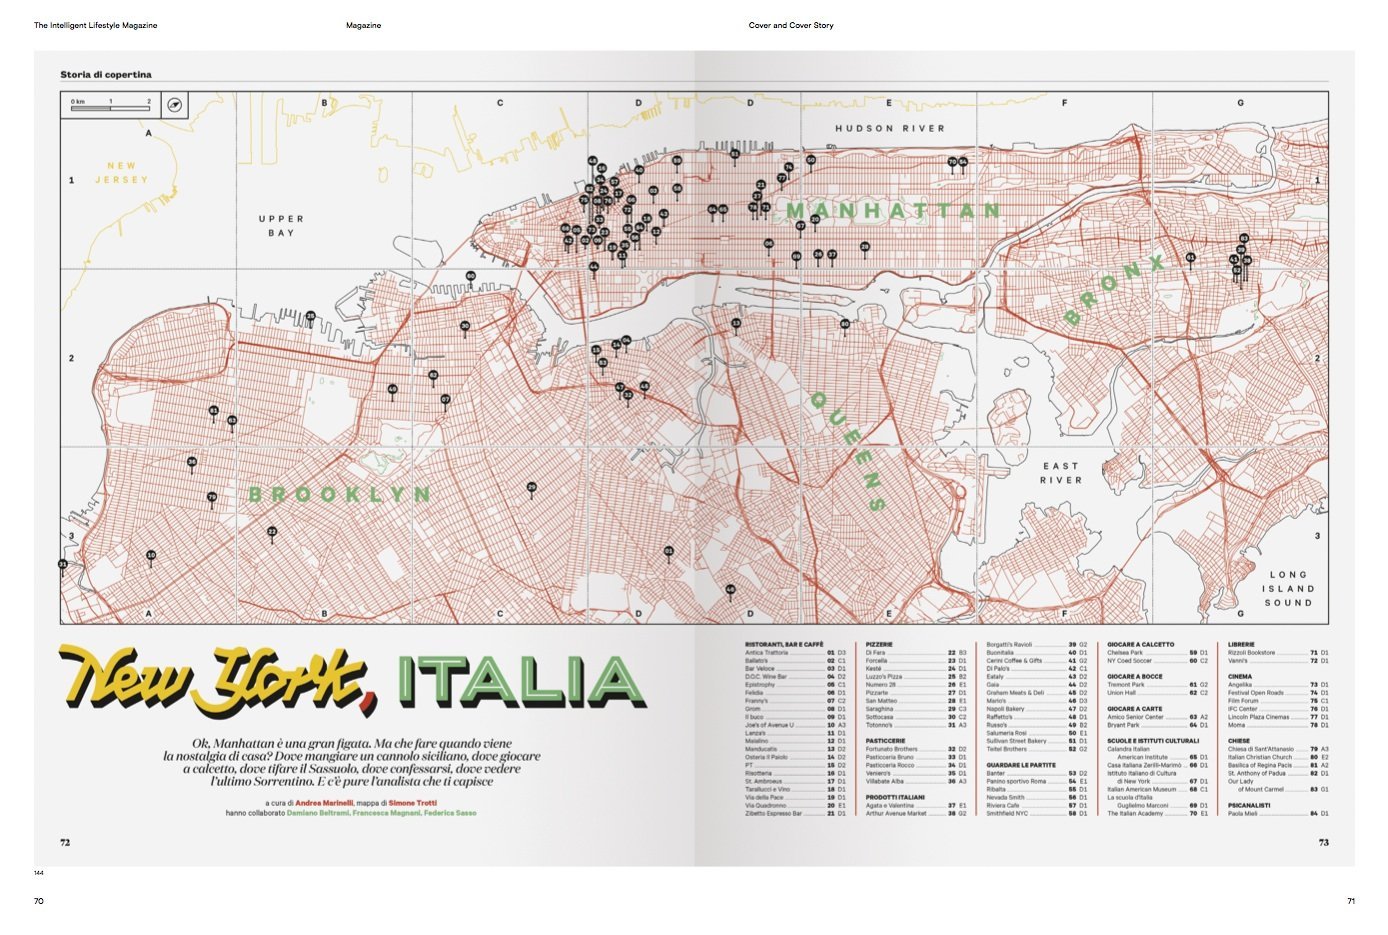Select map pin 30 in the Brooklyn C2 square
Screen dimensions: 1388x935
tap(465, 327)
